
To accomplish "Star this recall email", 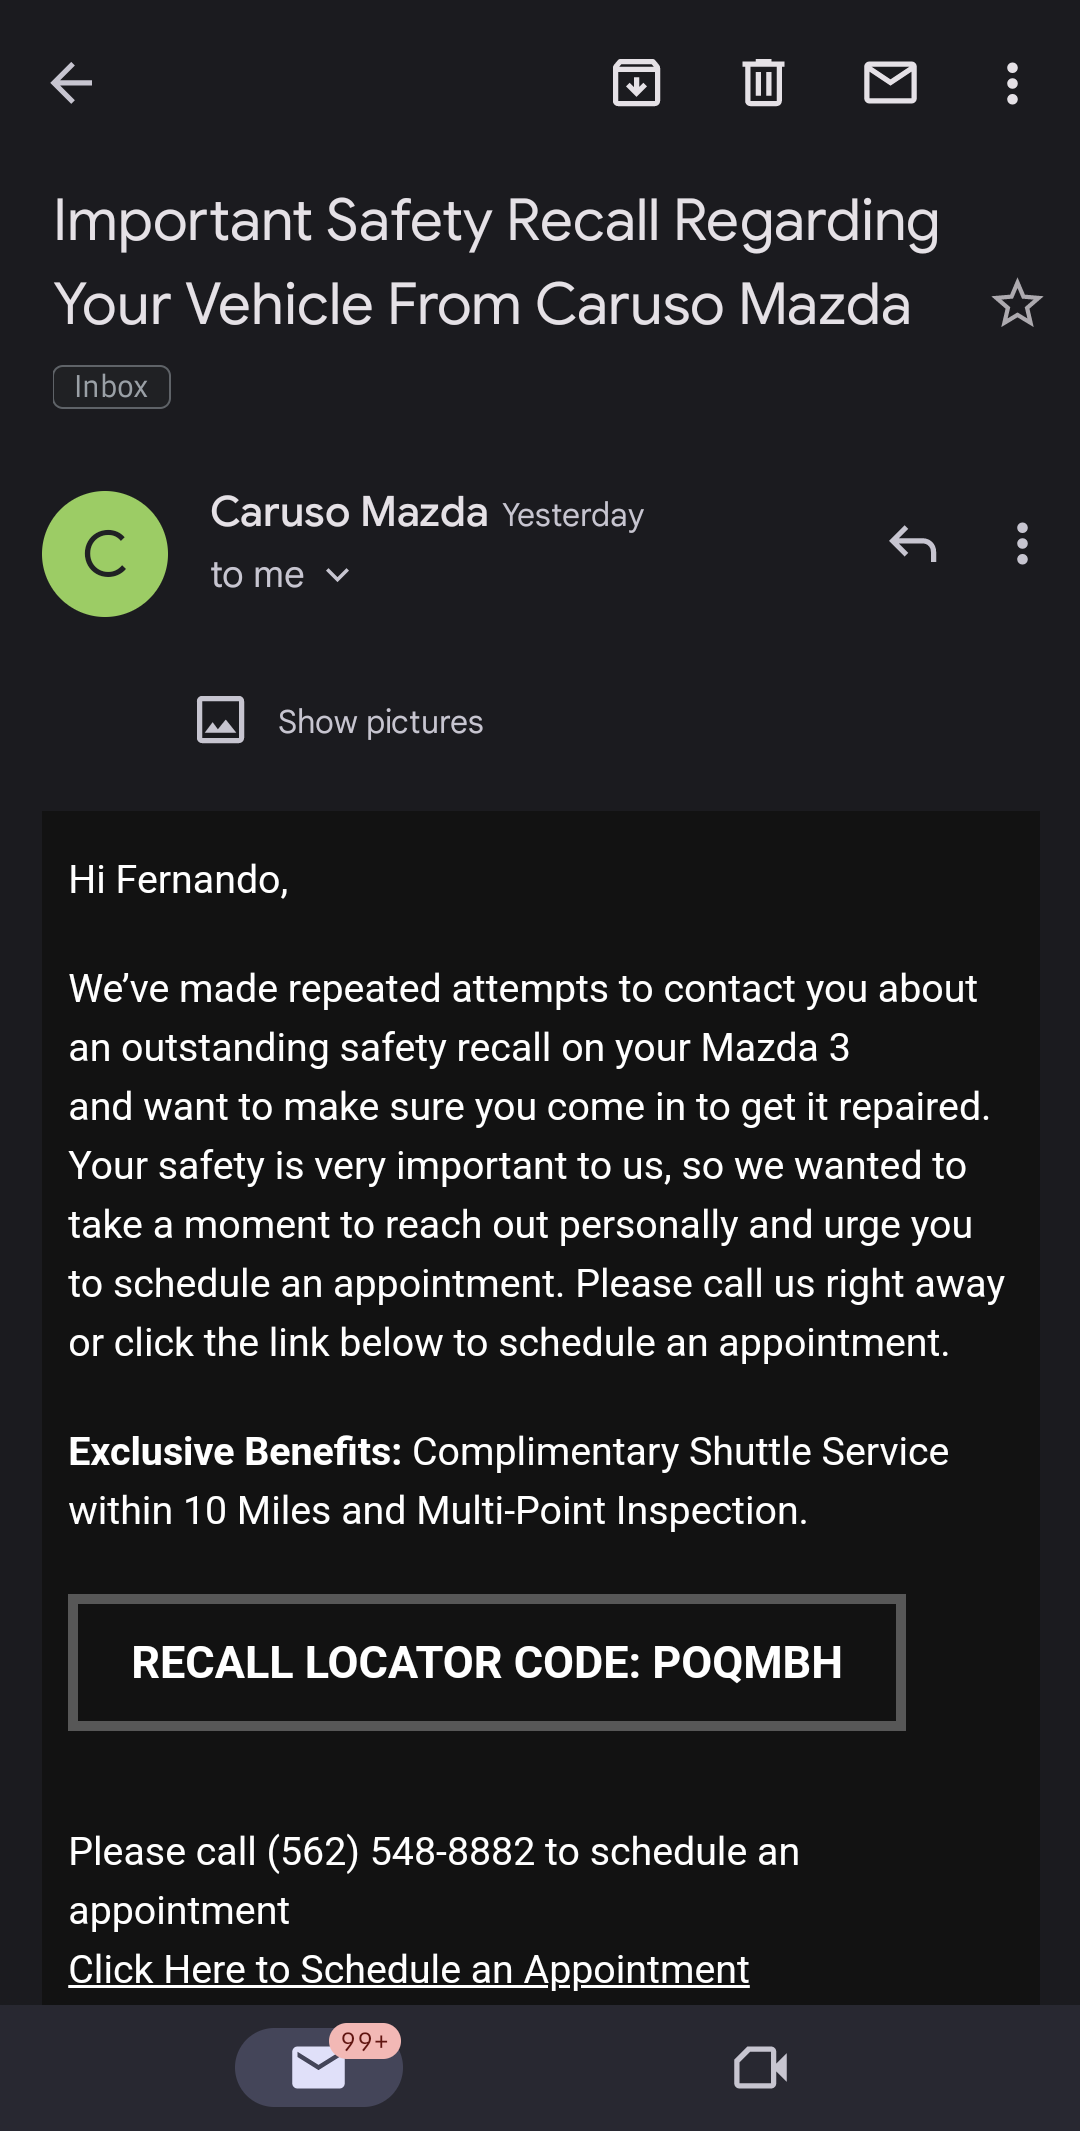I will click(1017, 303).
